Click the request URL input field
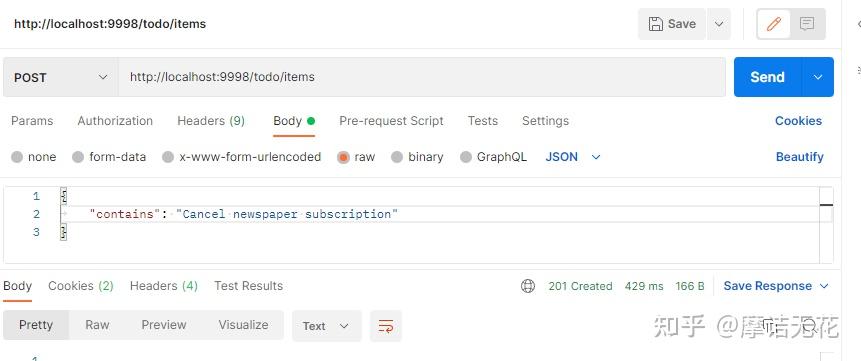This screenshot has width=861, height=361. (422, 77)
